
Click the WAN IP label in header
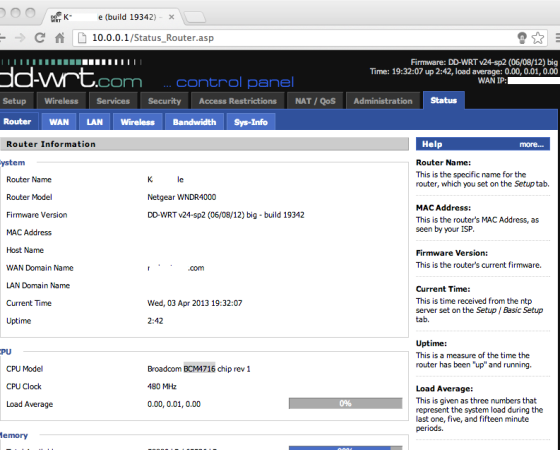tap(492, 81)
